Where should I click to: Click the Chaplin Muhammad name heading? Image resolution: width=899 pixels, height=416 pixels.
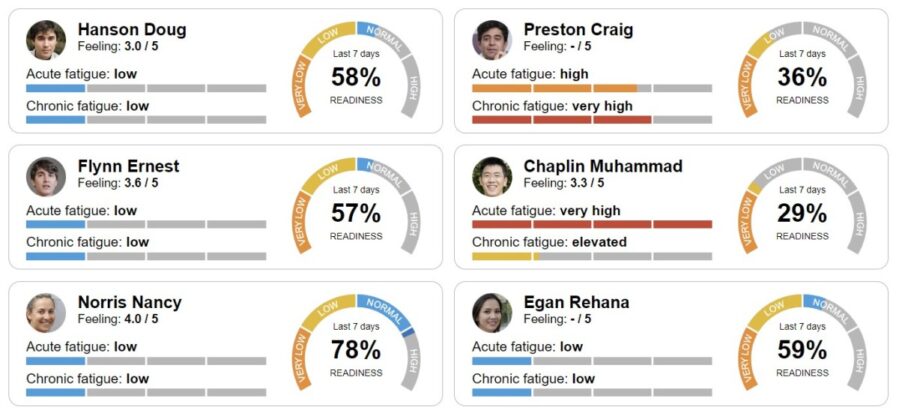pos(603,166)
